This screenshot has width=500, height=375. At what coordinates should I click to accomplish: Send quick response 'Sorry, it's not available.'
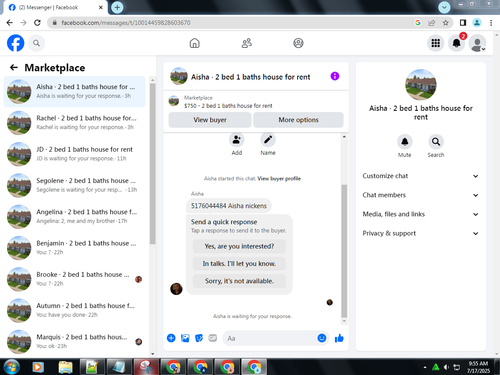pyautogui.click(x=239, y=281)
